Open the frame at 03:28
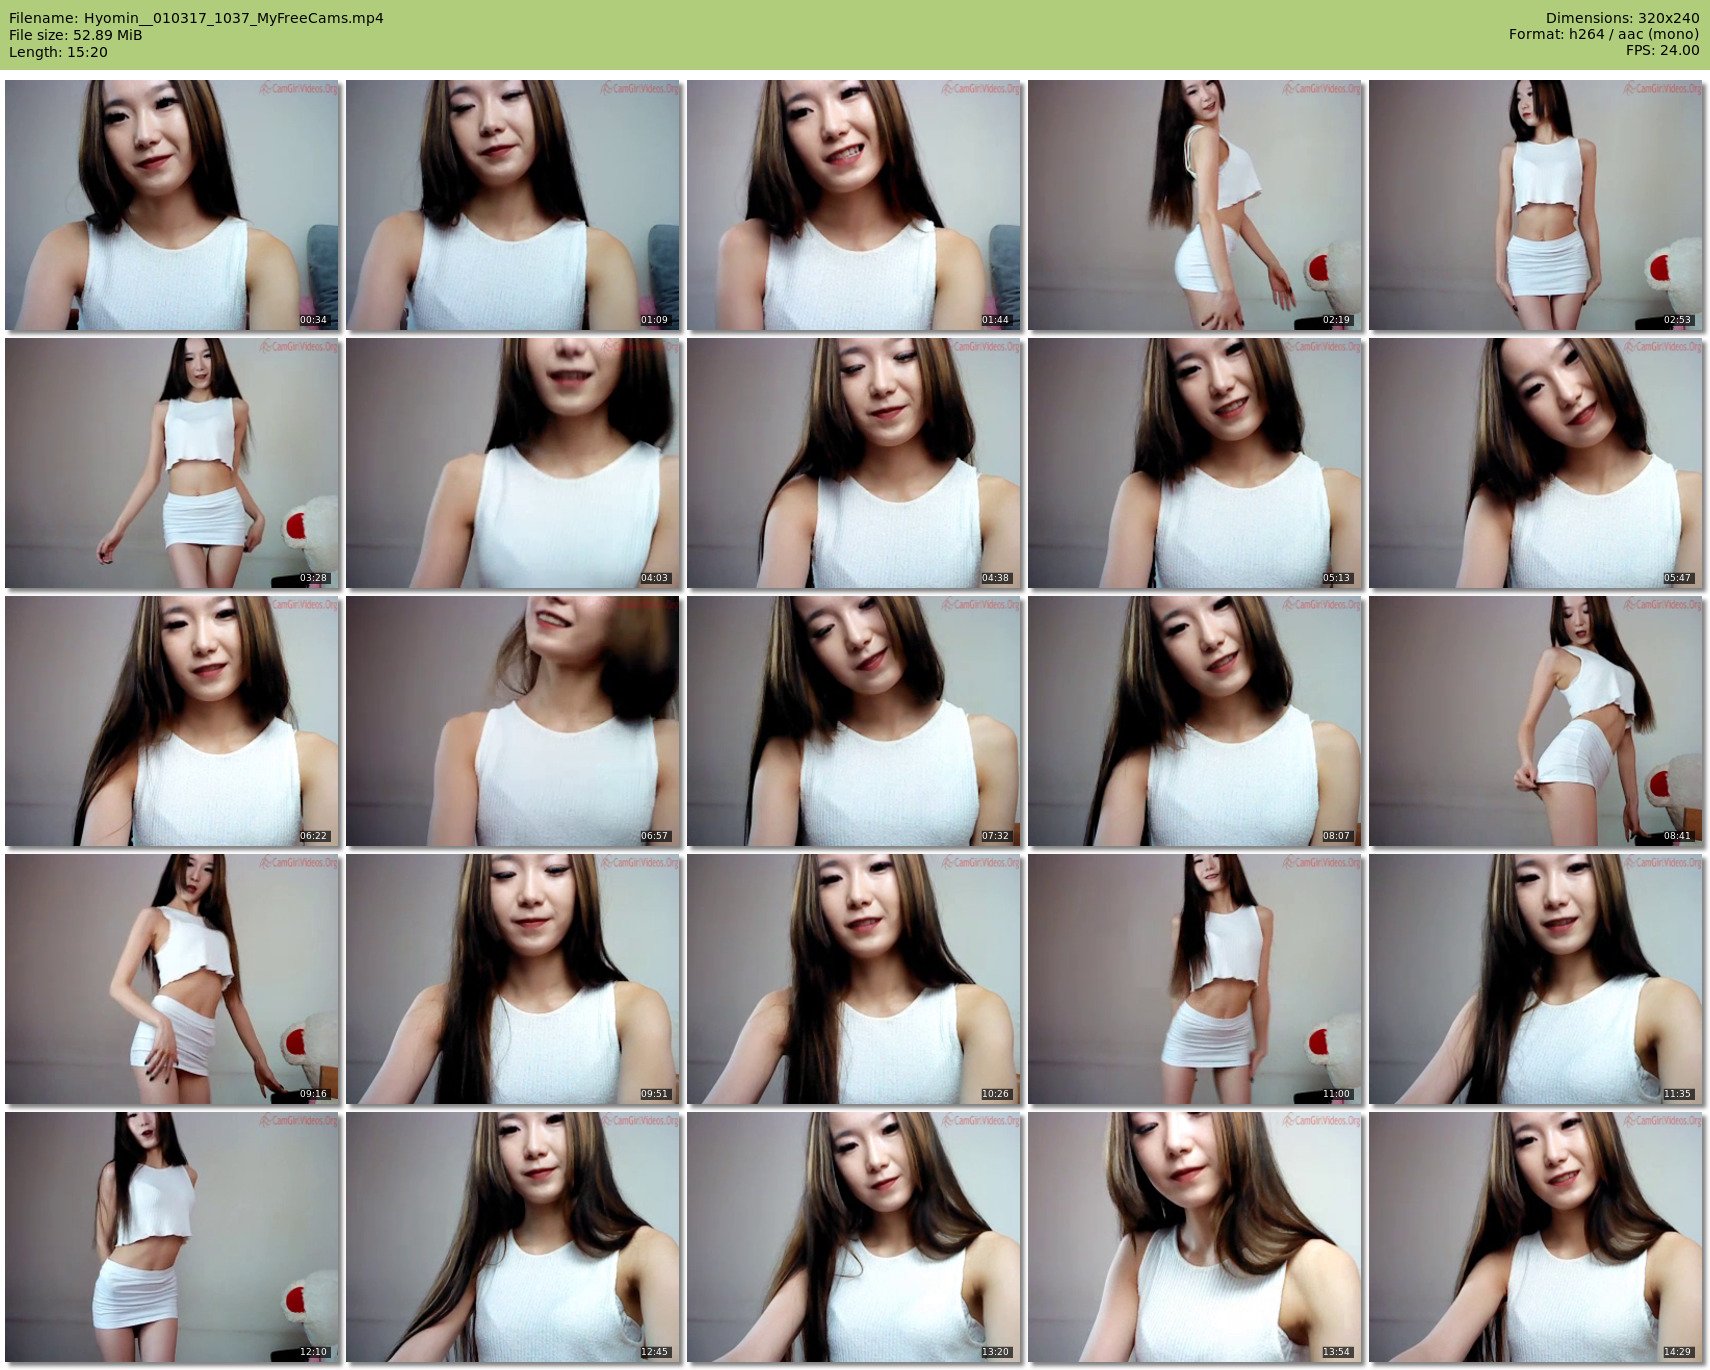 click(172, 463)
